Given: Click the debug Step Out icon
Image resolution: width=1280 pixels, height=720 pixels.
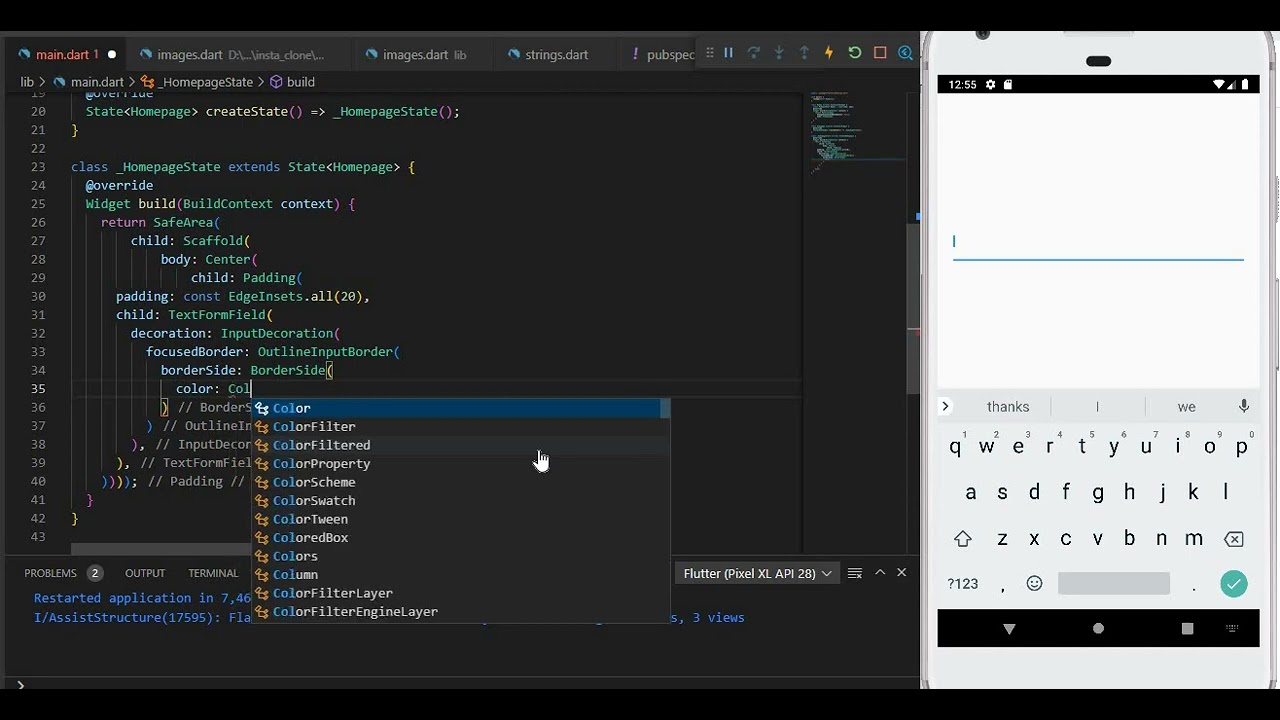Looking at the screenshot, I should click(804, 53).
